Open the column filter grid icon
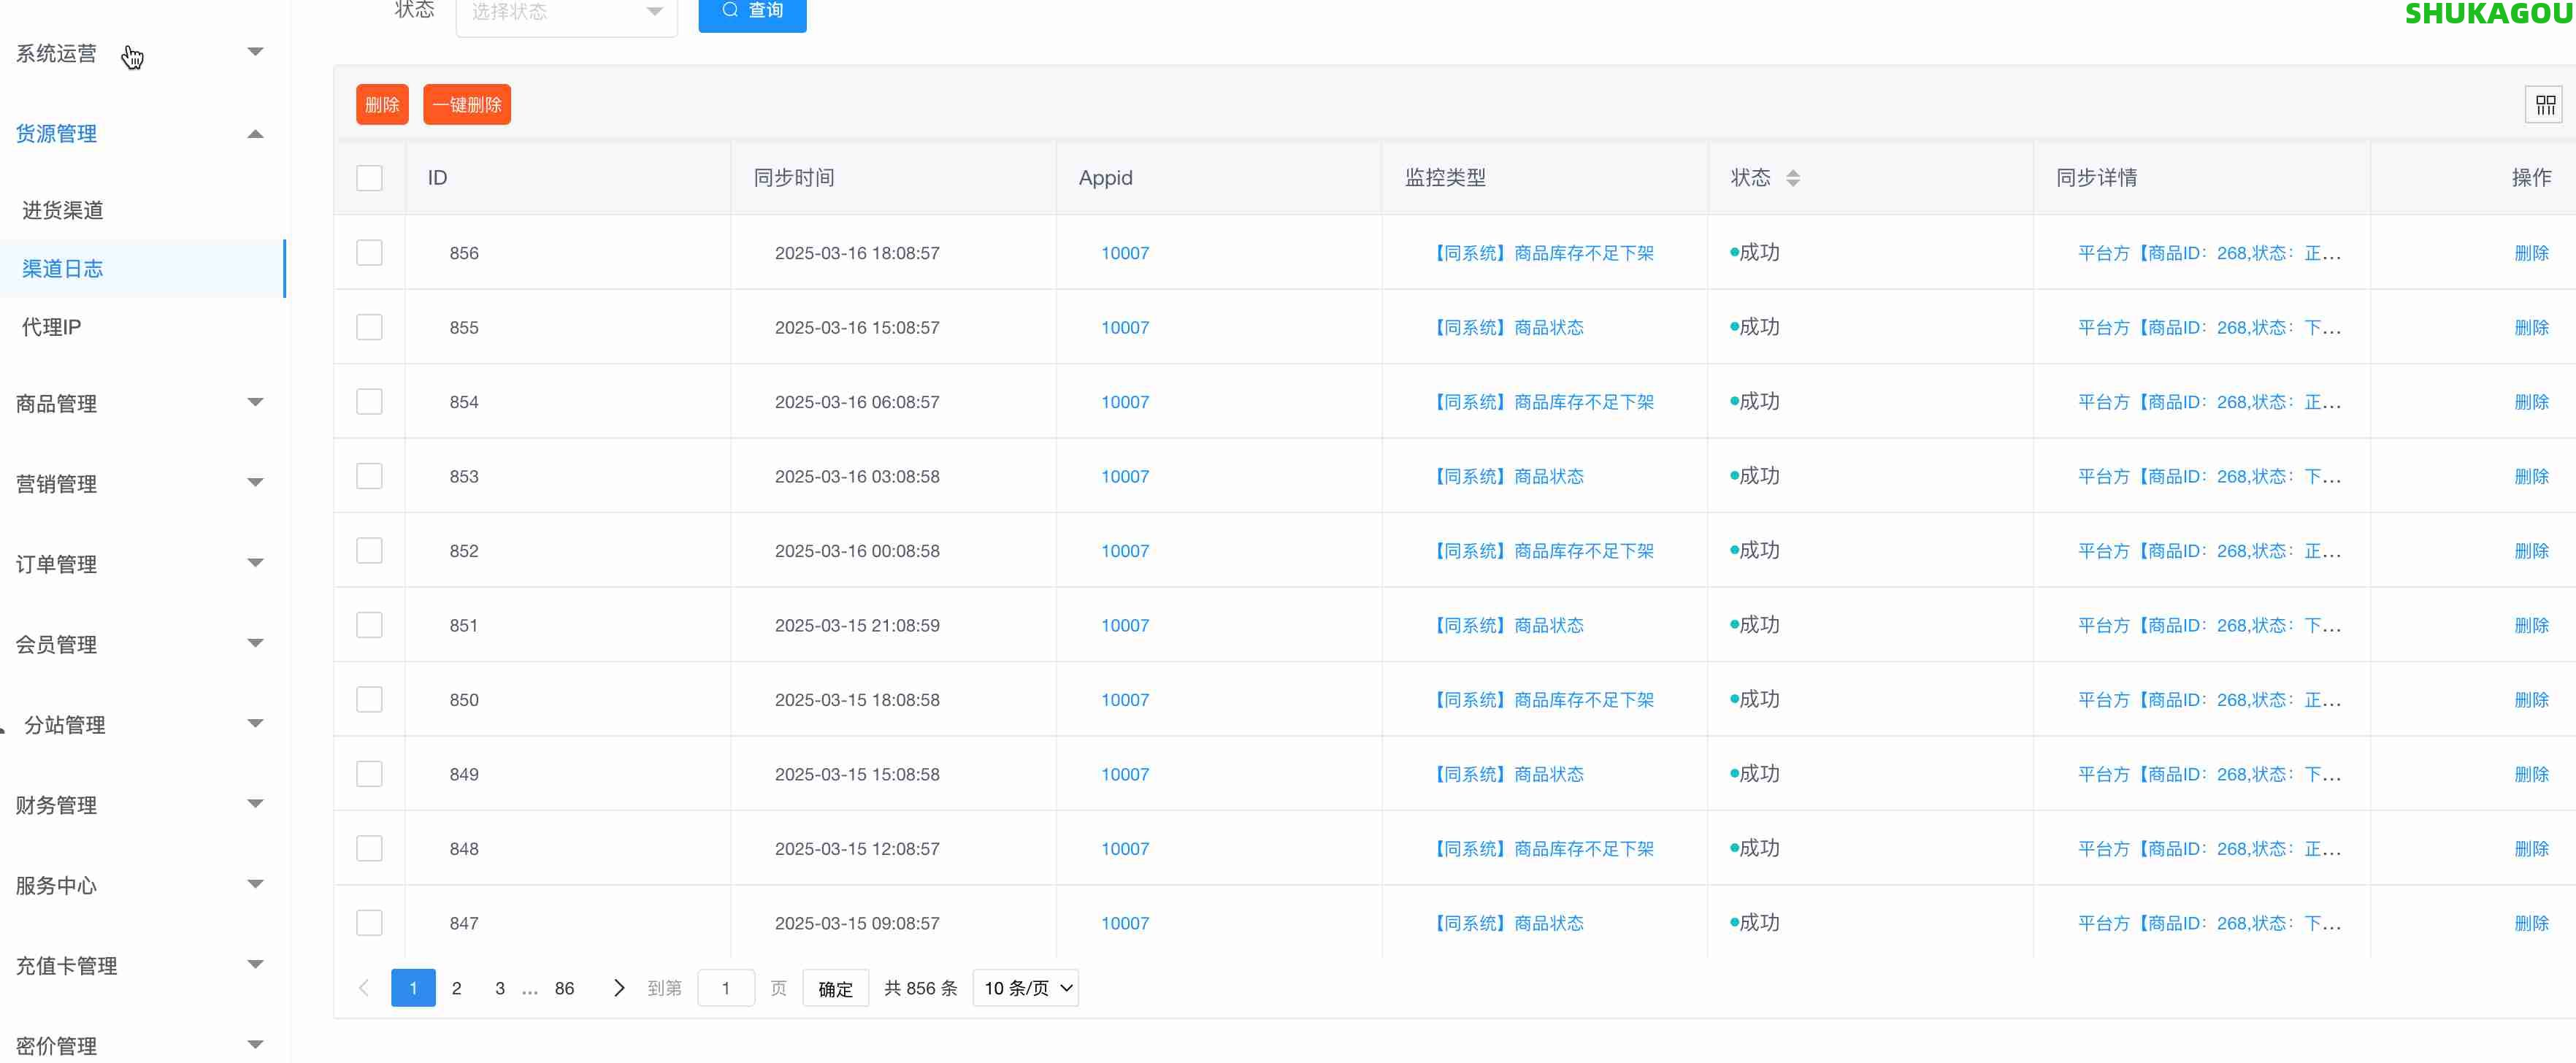This screenshot has height=1063, width=2576. (2545, 104)
